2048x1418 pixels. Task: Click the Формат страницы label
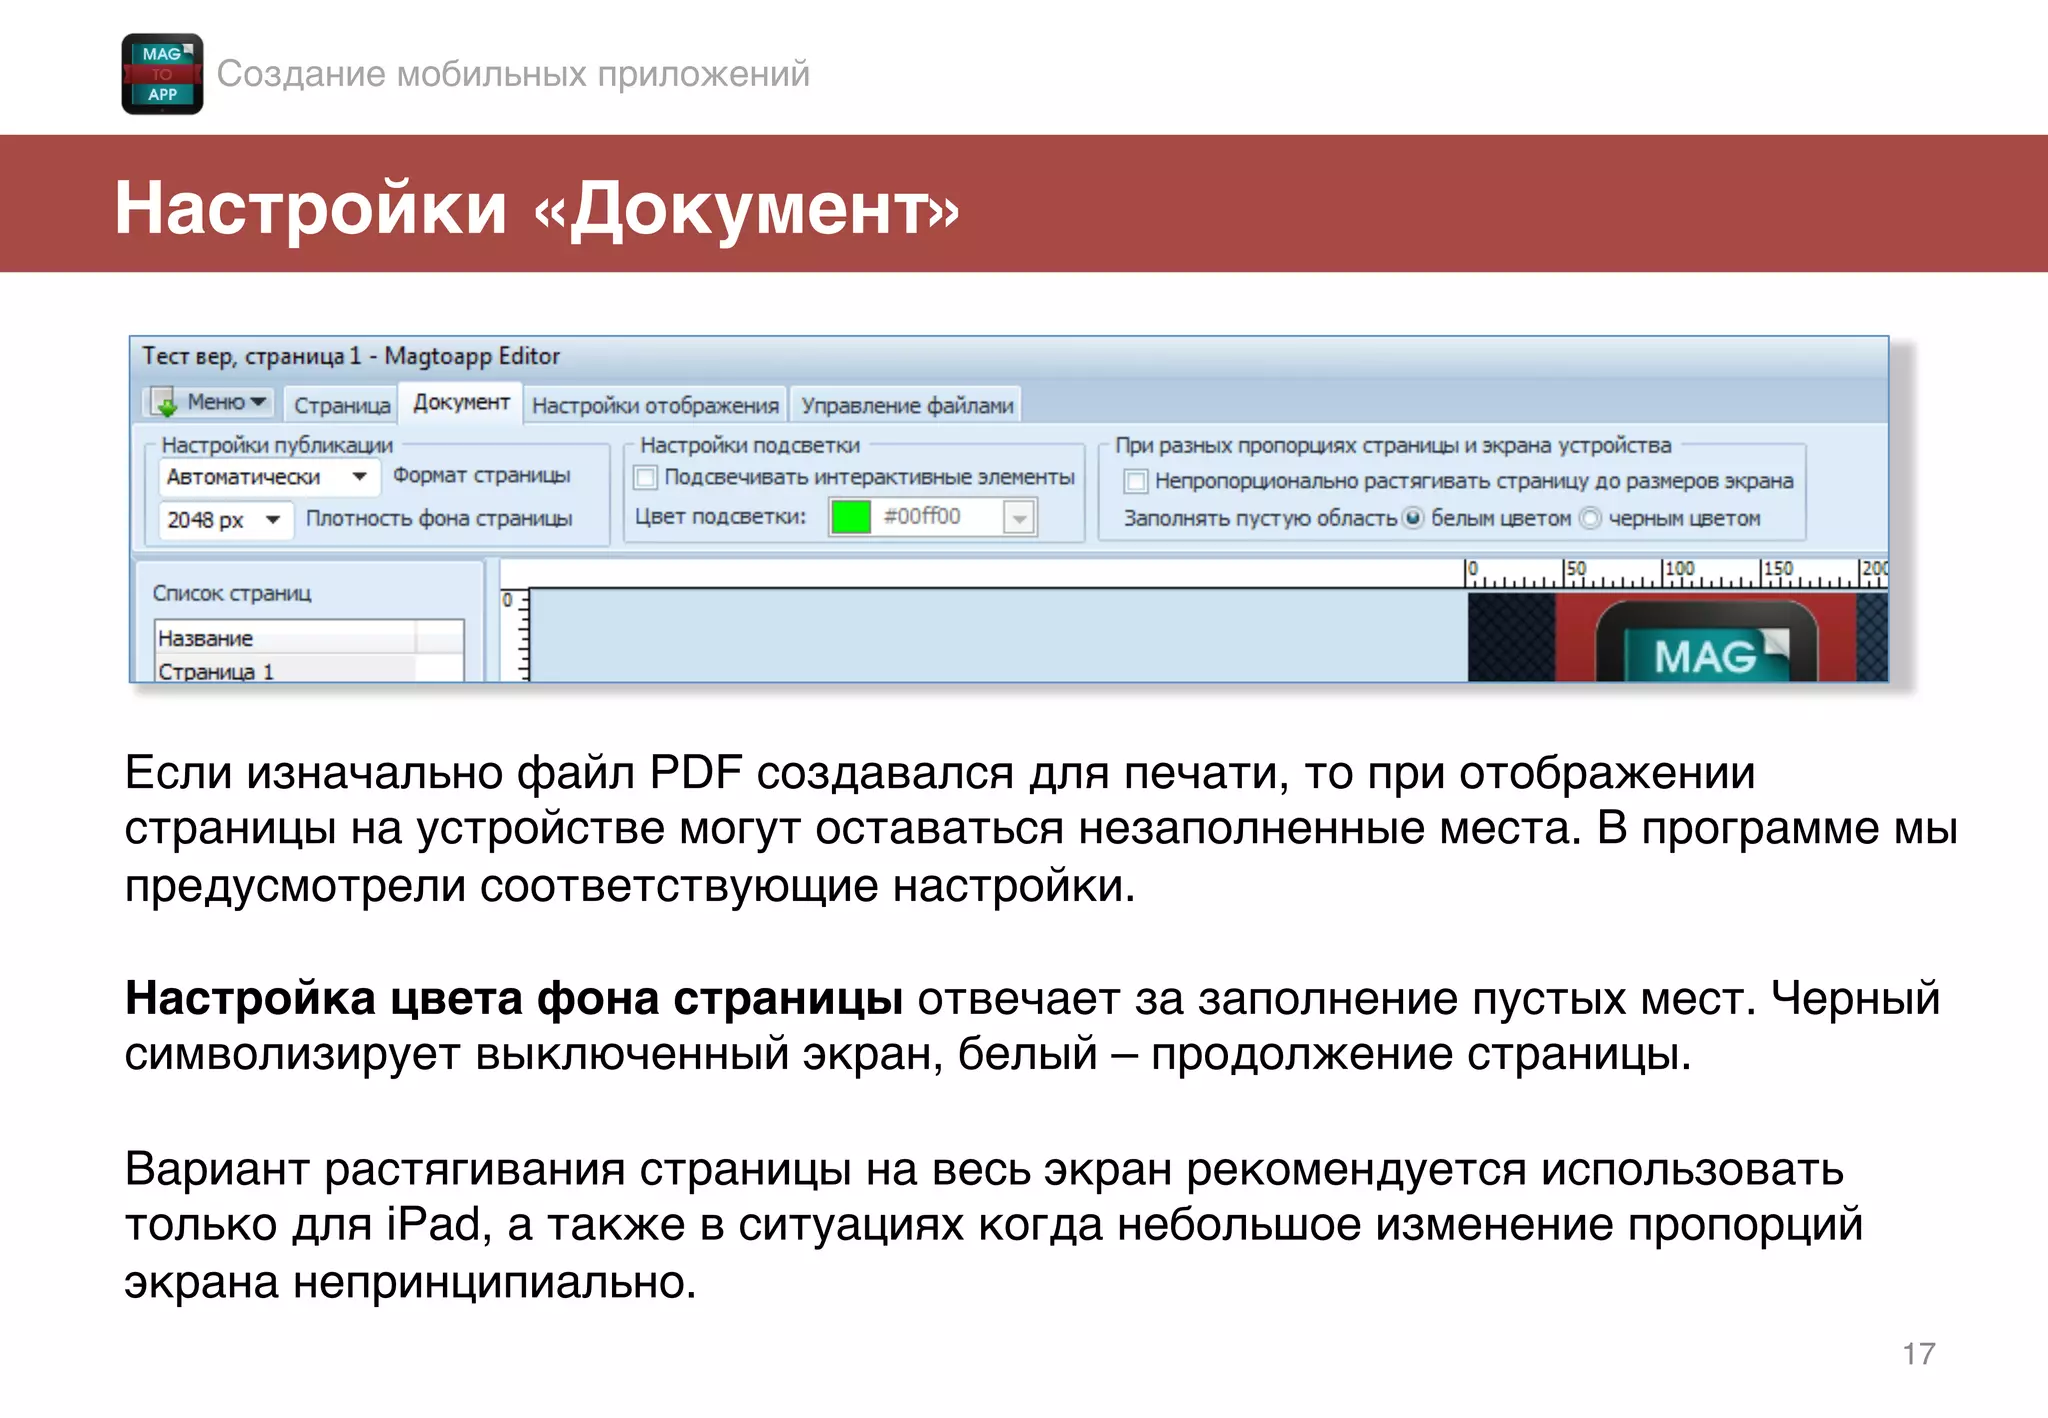point(481,475)
